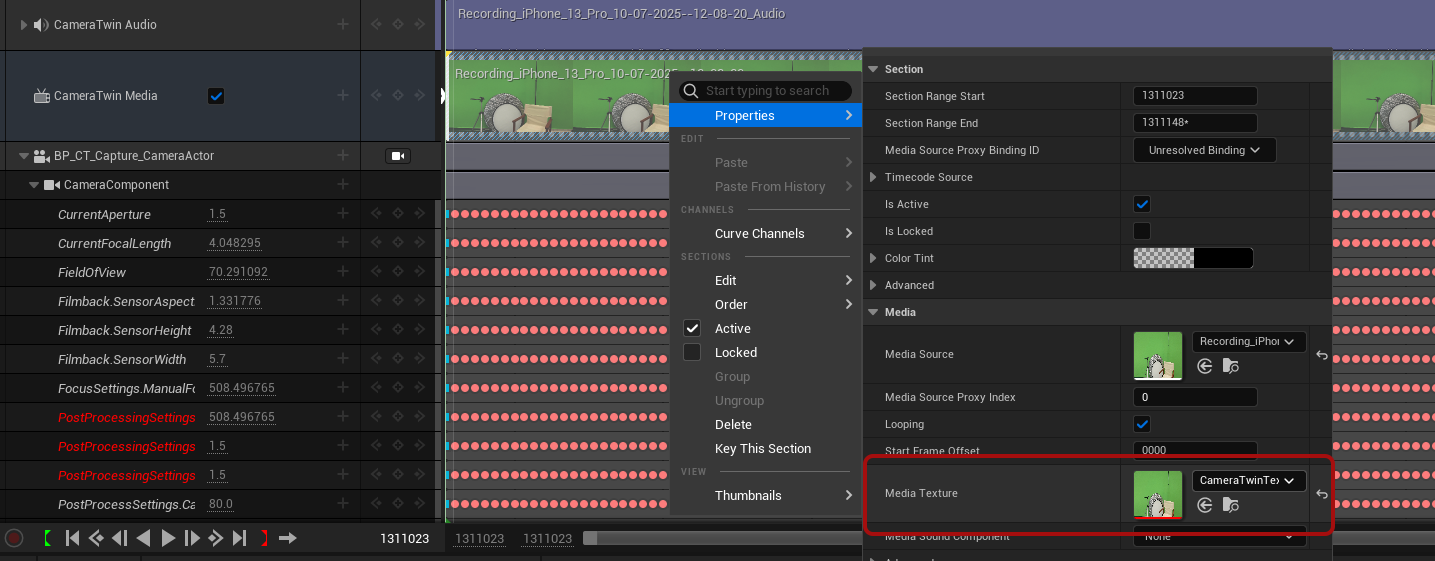This screenshot has height=561, width=1435.
Task: Add a track item to CameraTwin Audio
Action: pos(343,24)
